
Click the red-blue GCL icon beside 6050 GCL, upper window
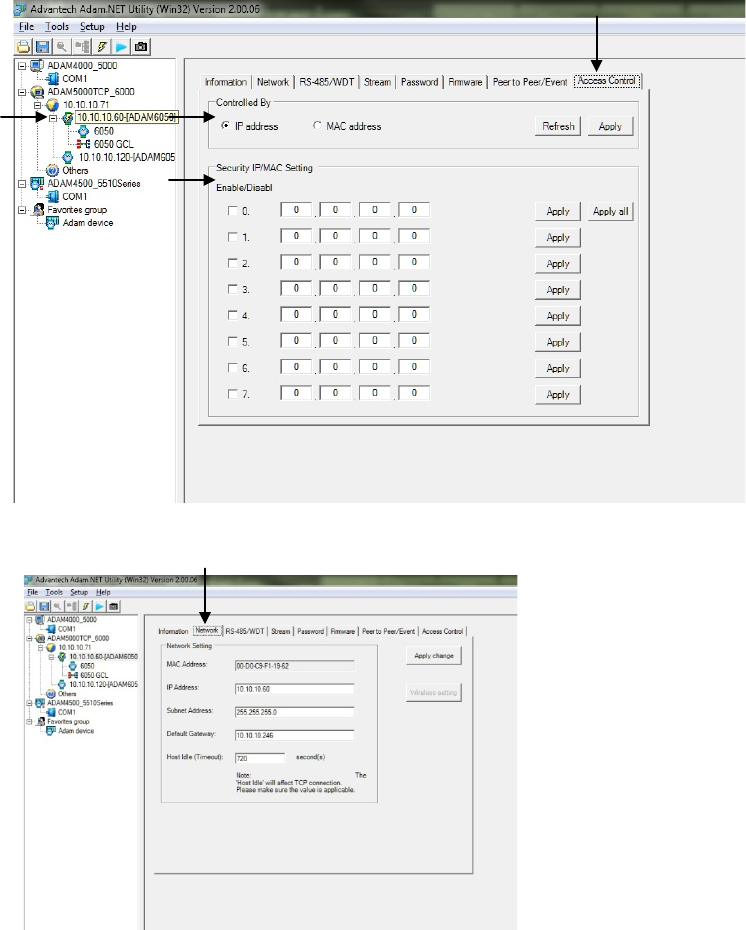click(83, 144)
